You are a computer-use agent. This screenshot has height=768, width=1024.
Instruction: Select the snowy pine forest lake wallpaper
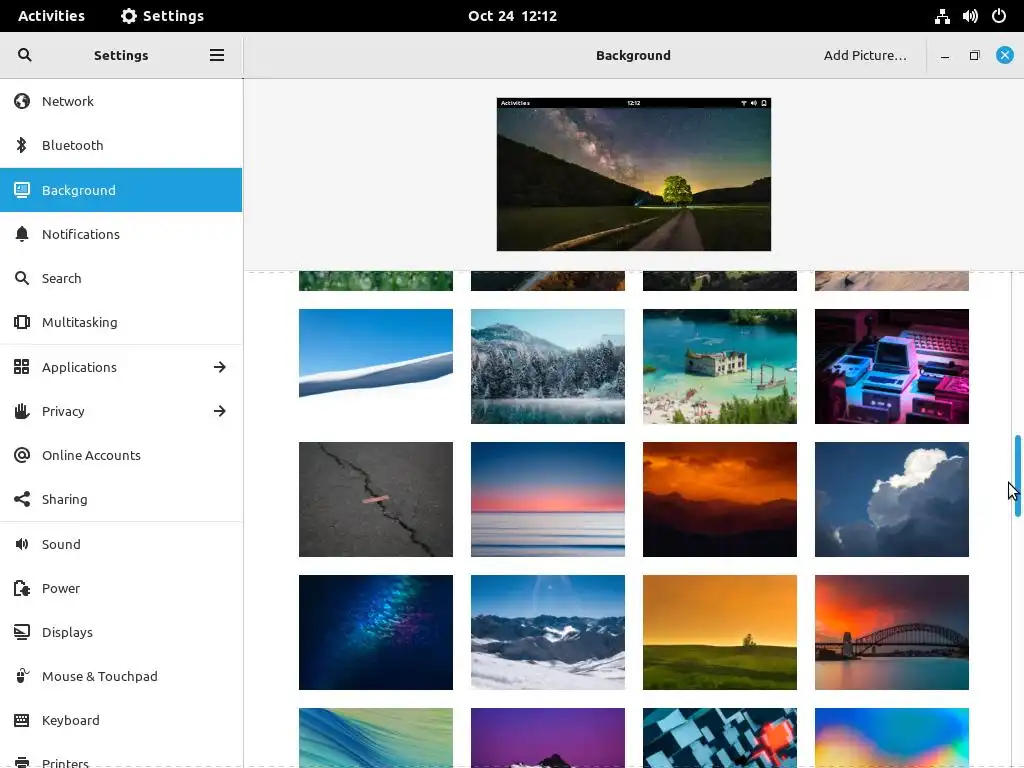[x=547, y=366]
